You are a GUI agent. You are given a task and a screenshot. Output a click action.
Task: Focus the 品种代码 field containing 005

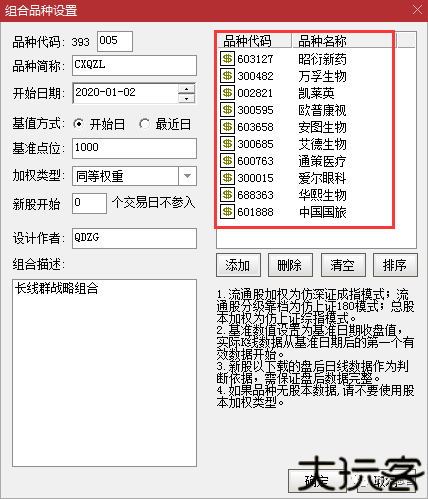coord(115,41)
